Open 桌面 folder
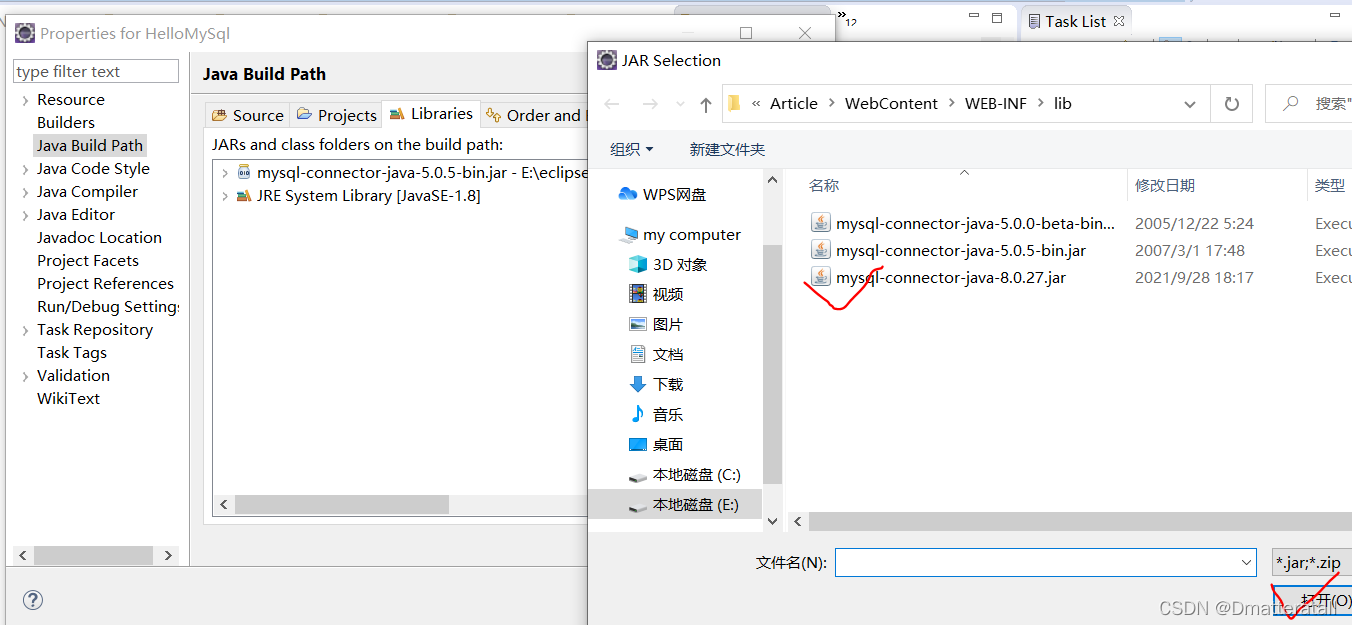The image size is (1352, 625). 656,444
